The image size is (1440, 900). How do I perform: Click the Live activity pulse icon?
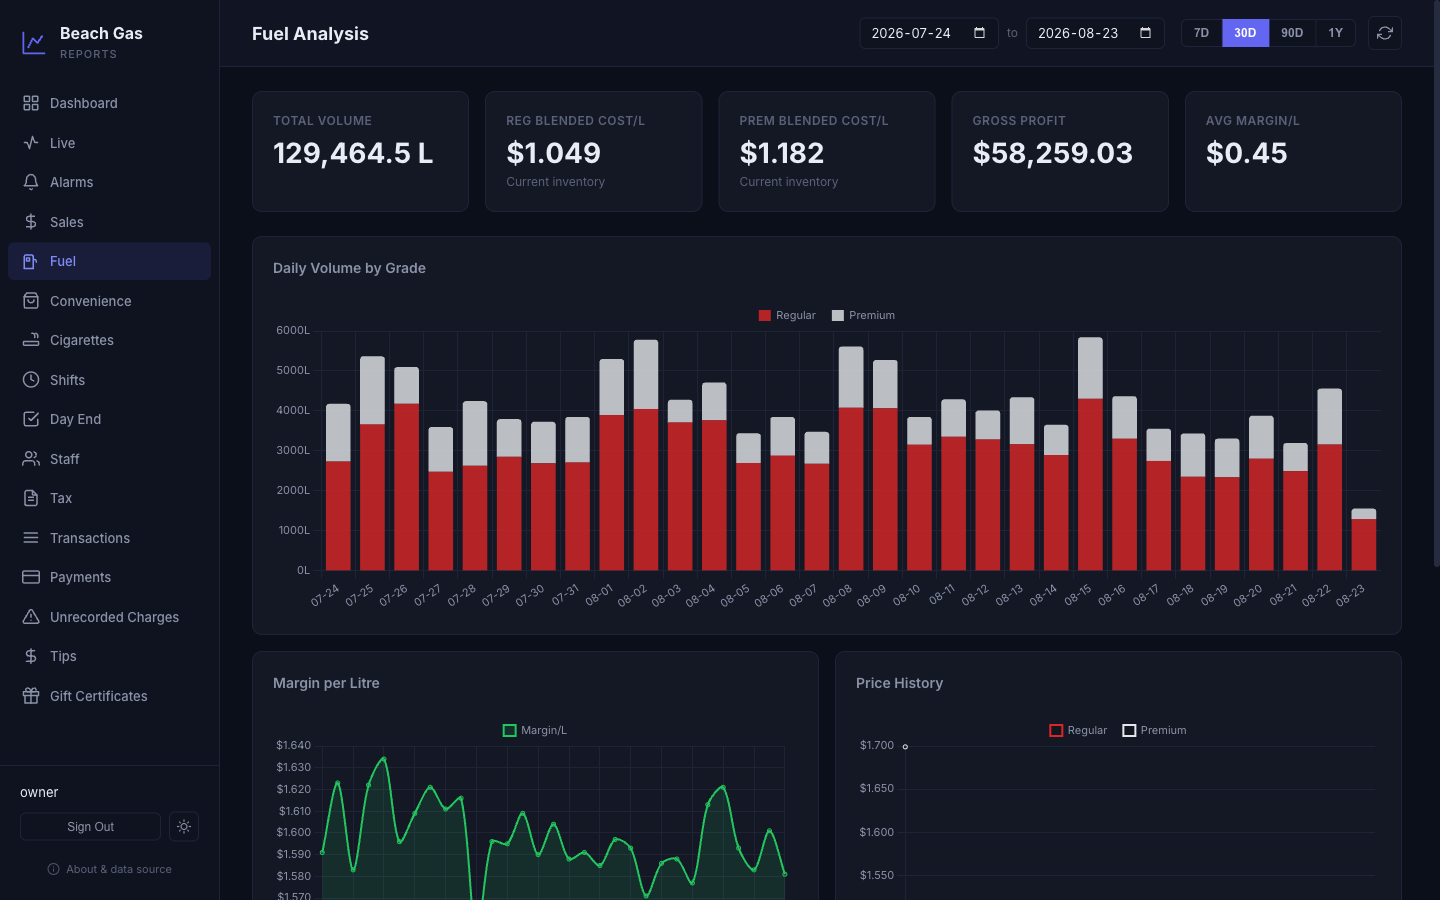click(31, 143)
